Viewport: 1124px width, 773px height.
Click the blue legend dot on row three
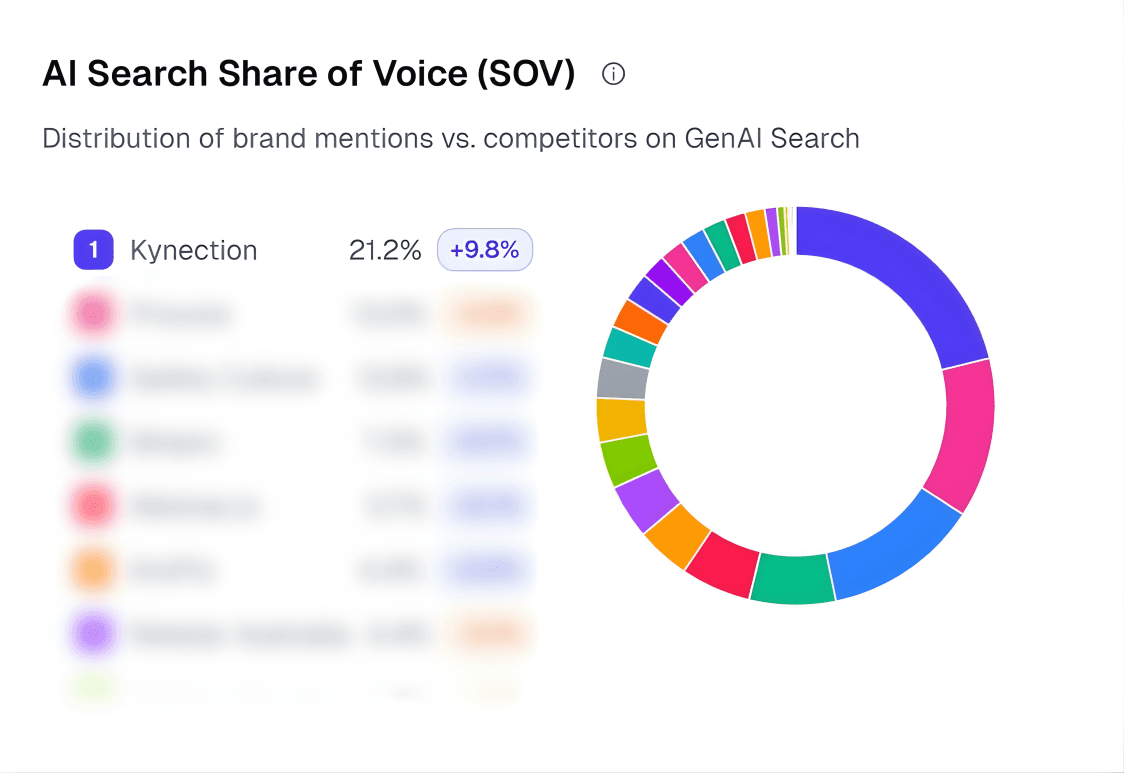click(93, 377)
